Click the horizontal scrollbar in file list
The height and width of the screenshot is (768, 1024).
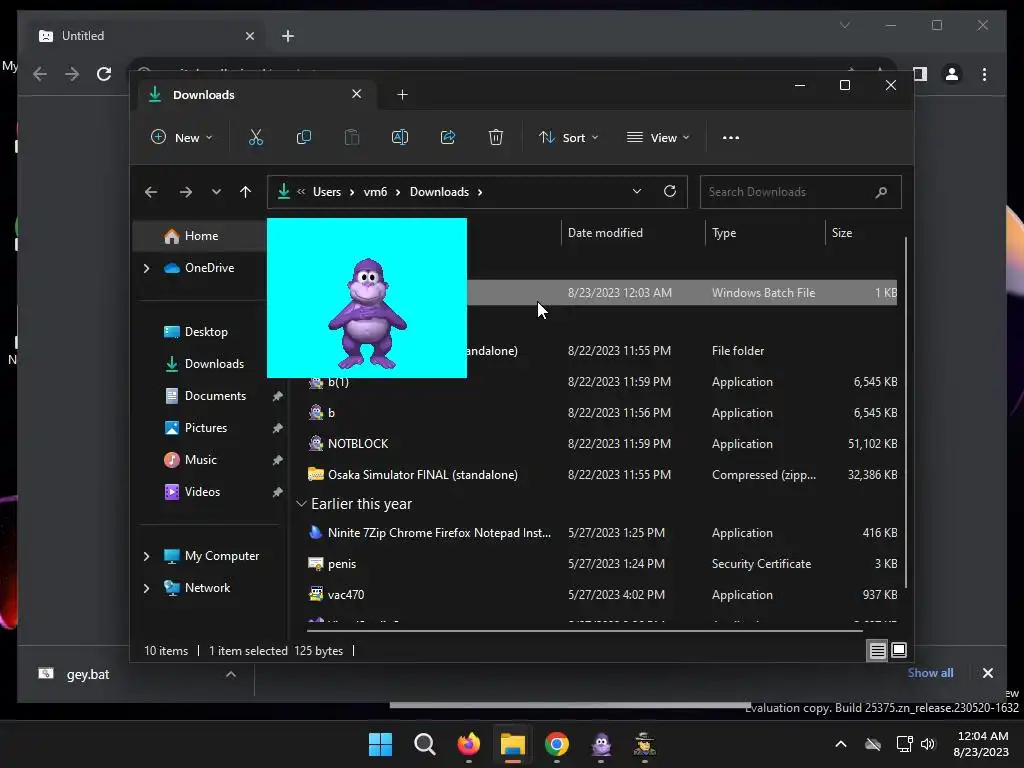[x=584, y=631]
